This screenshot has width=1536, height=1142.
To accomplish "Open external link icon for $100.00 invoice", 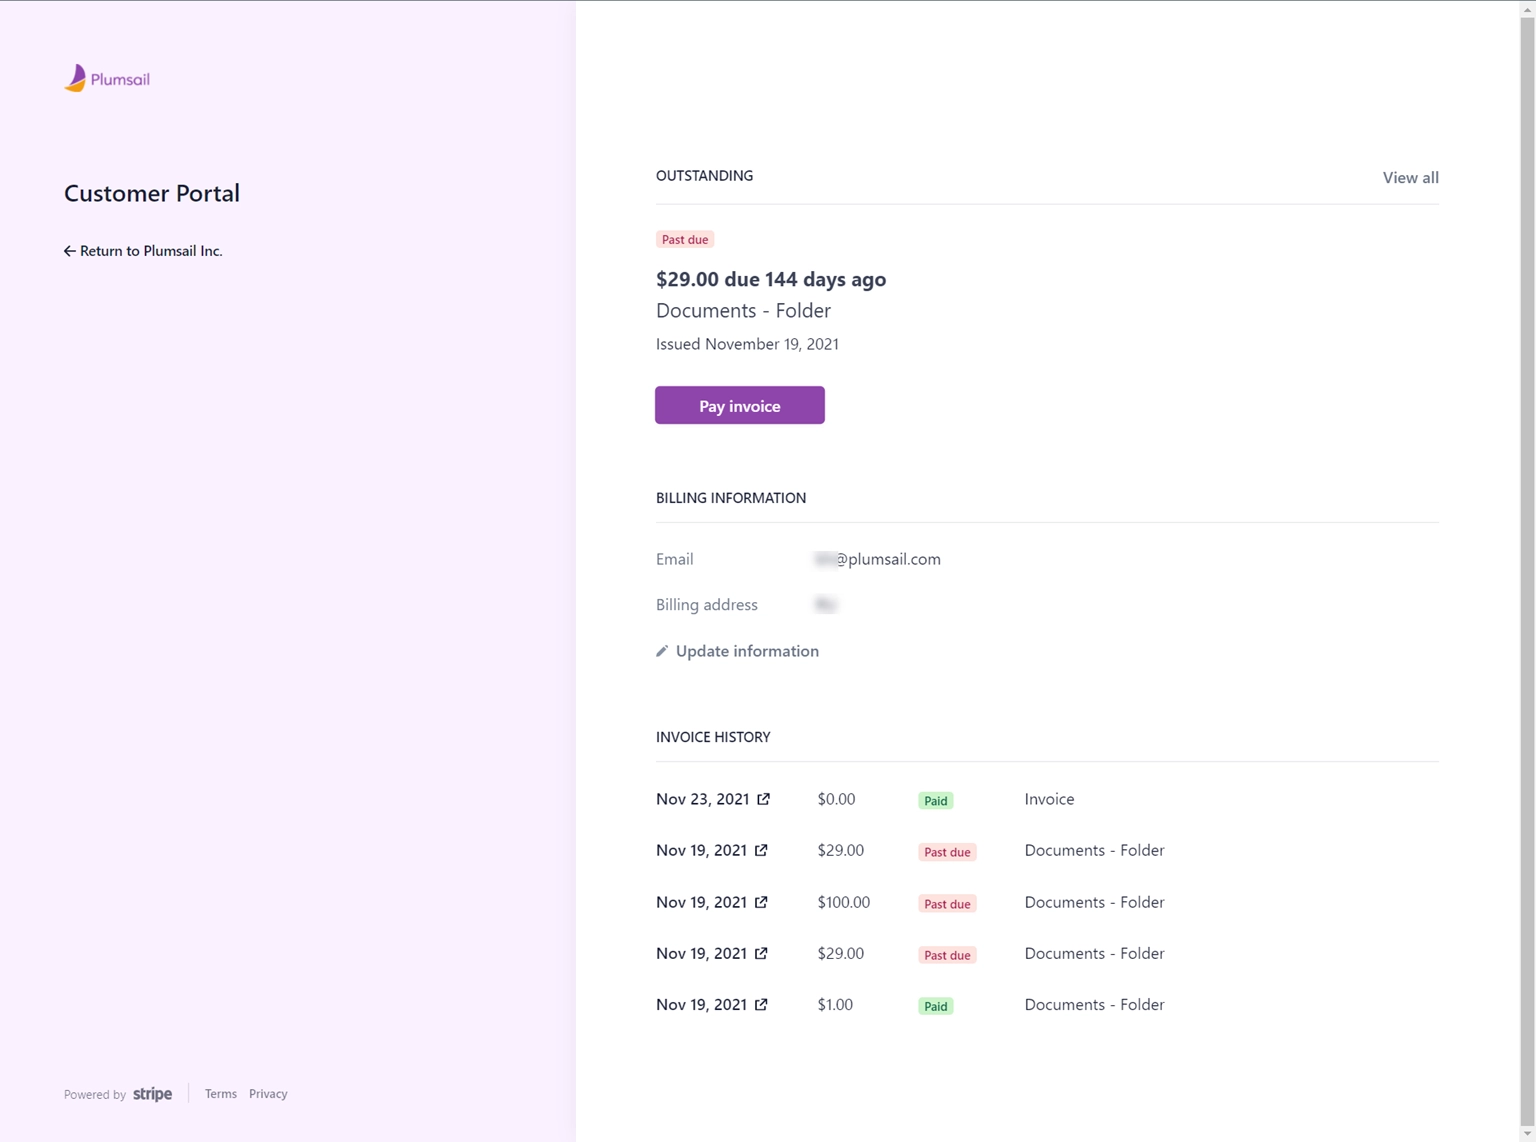I will (x=761, y=902).
